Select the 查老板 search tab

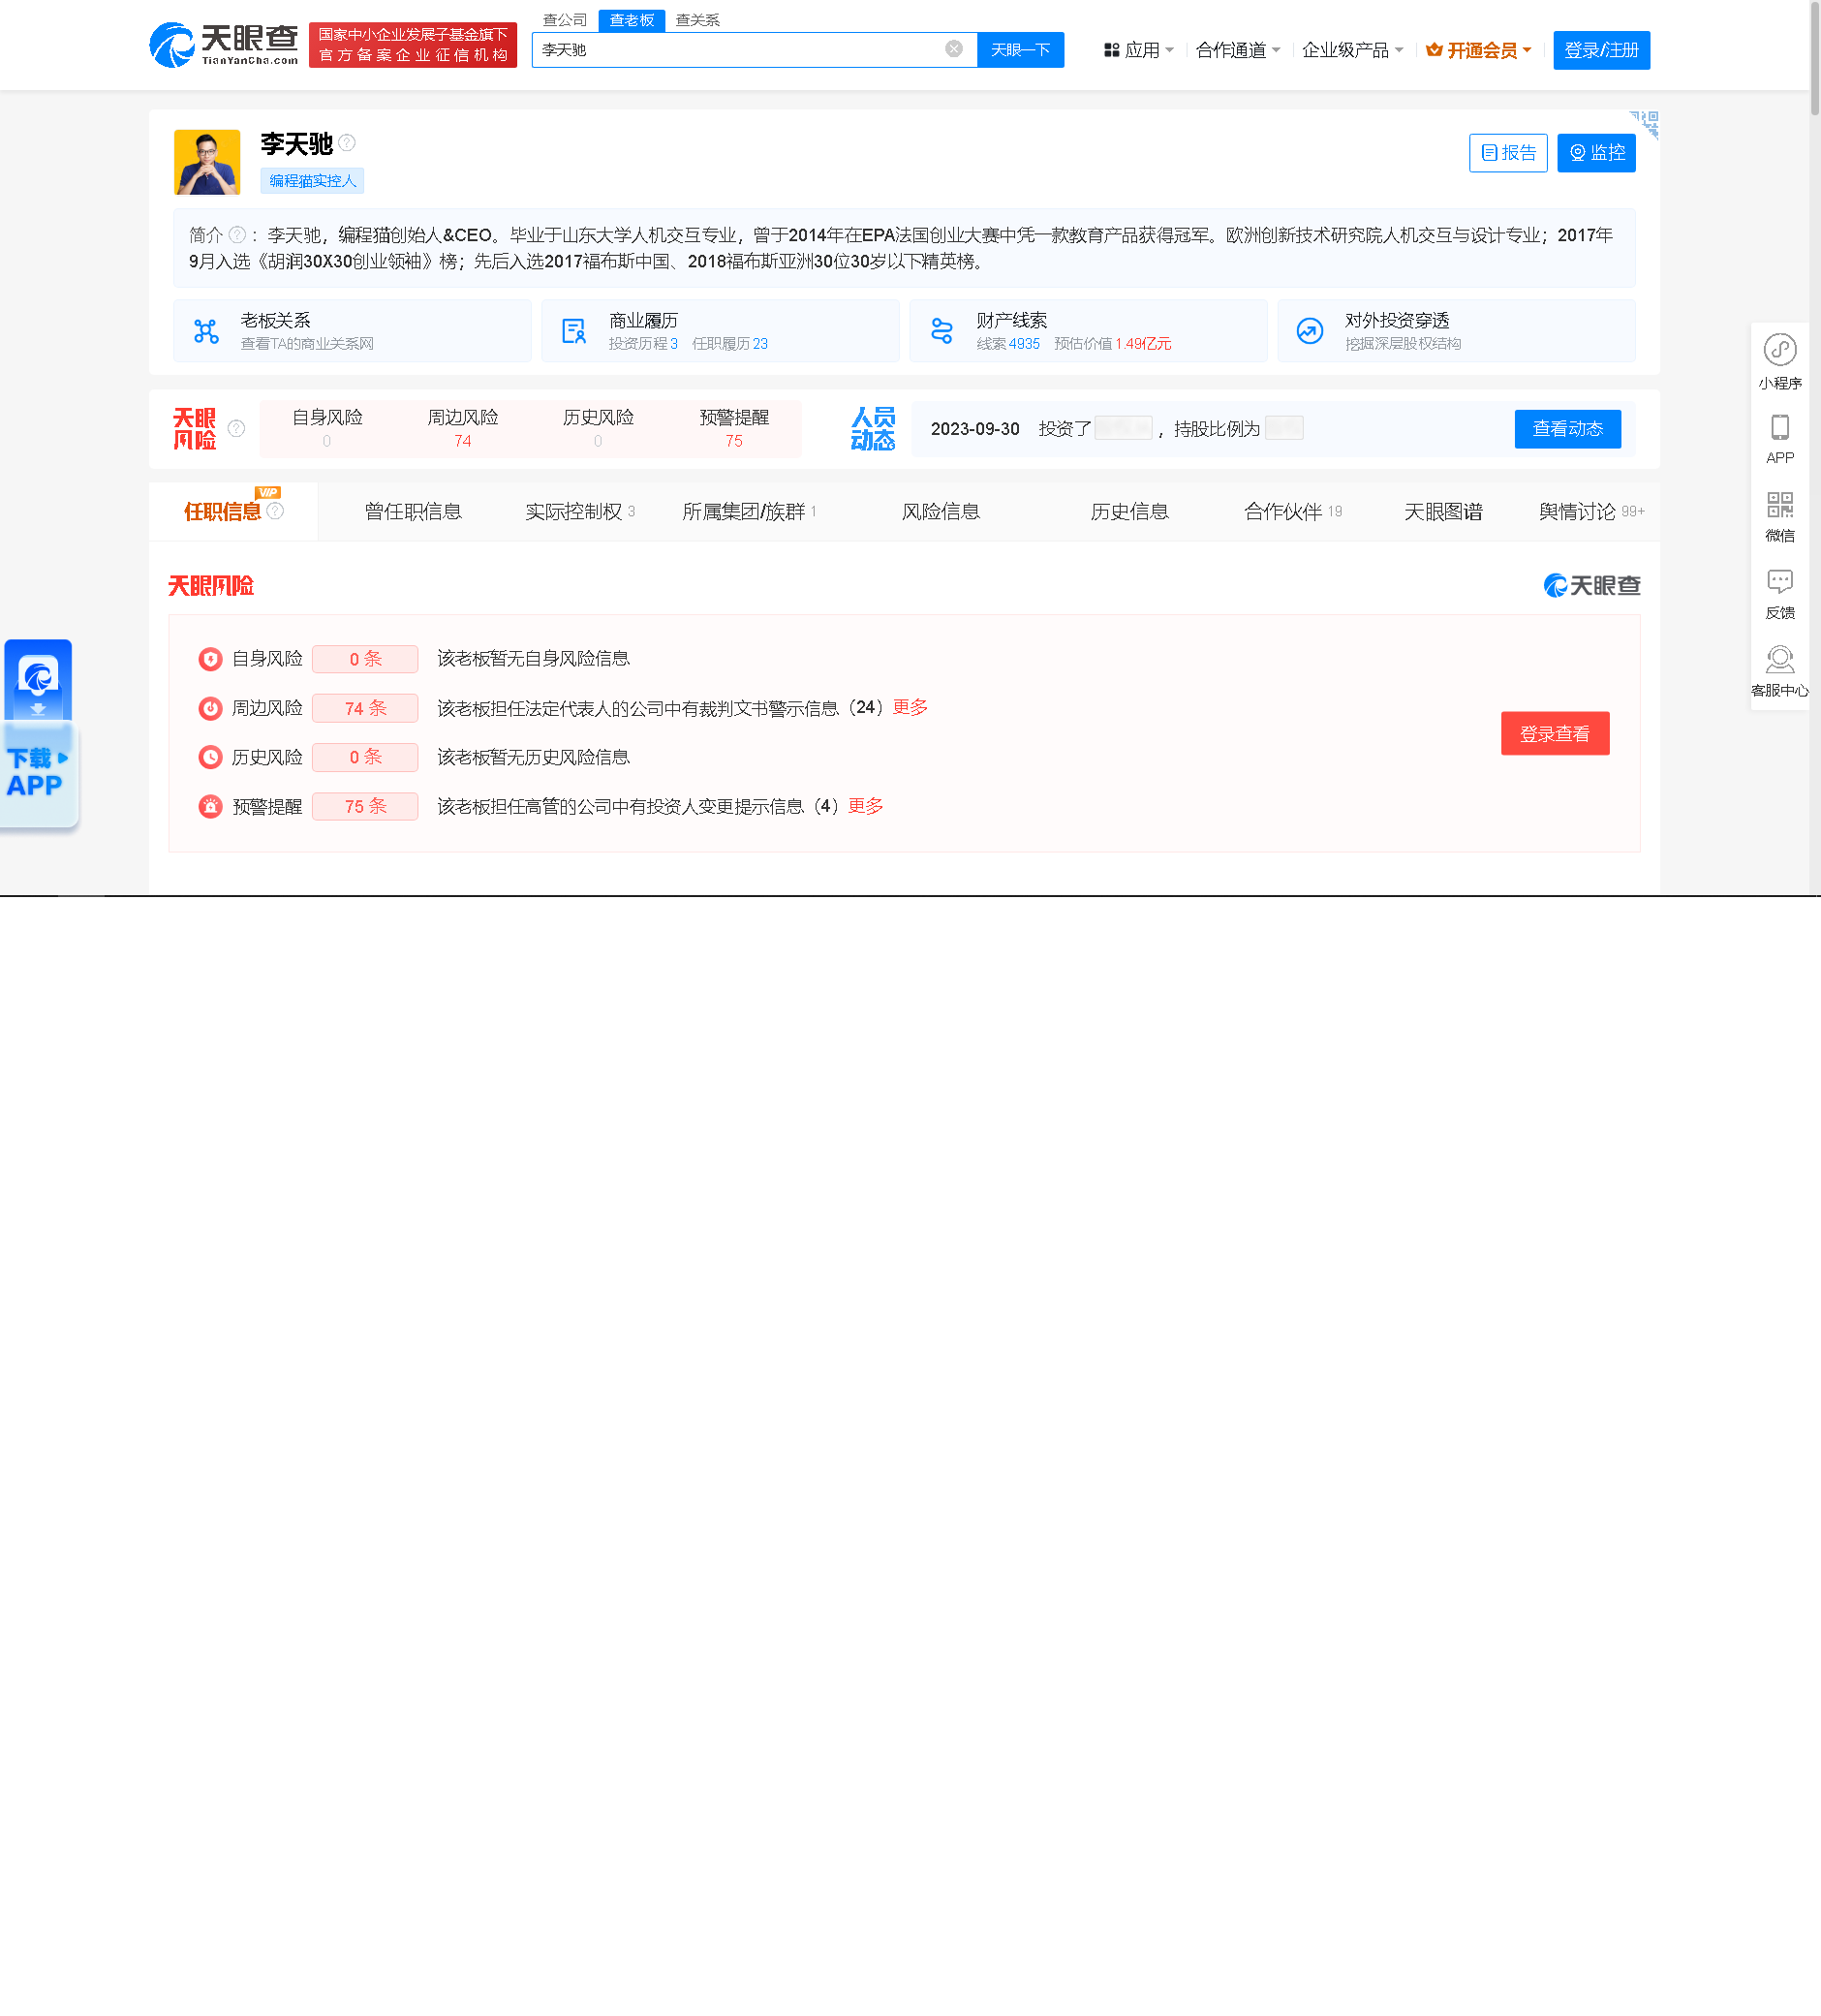632,20
